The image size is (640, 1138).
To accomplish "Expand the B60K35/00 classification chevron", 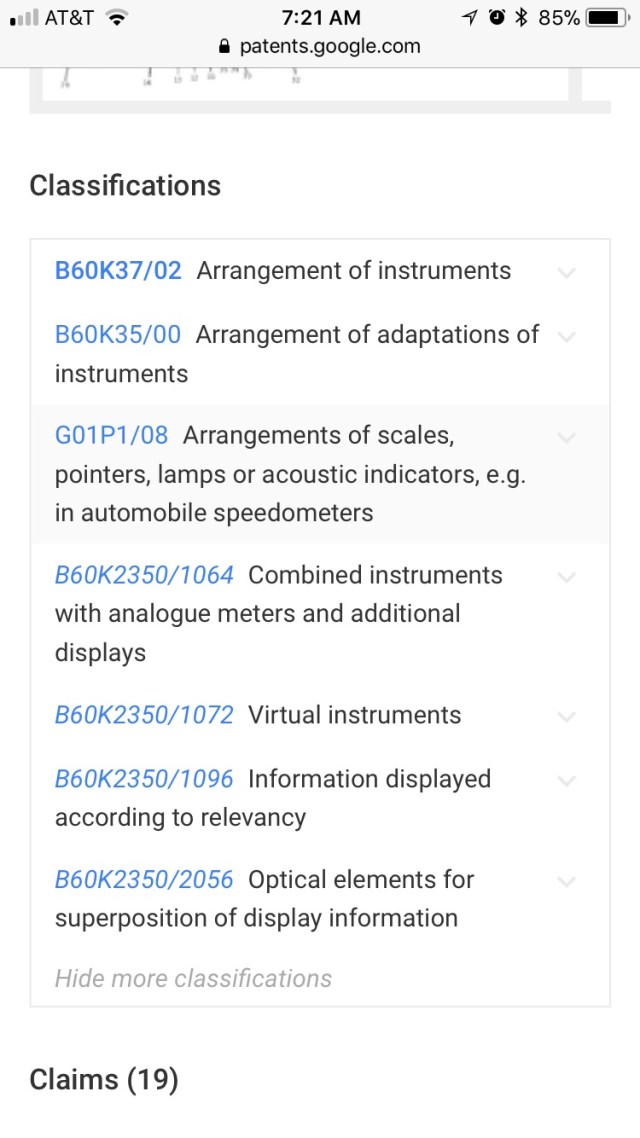I will click(566, 336).
